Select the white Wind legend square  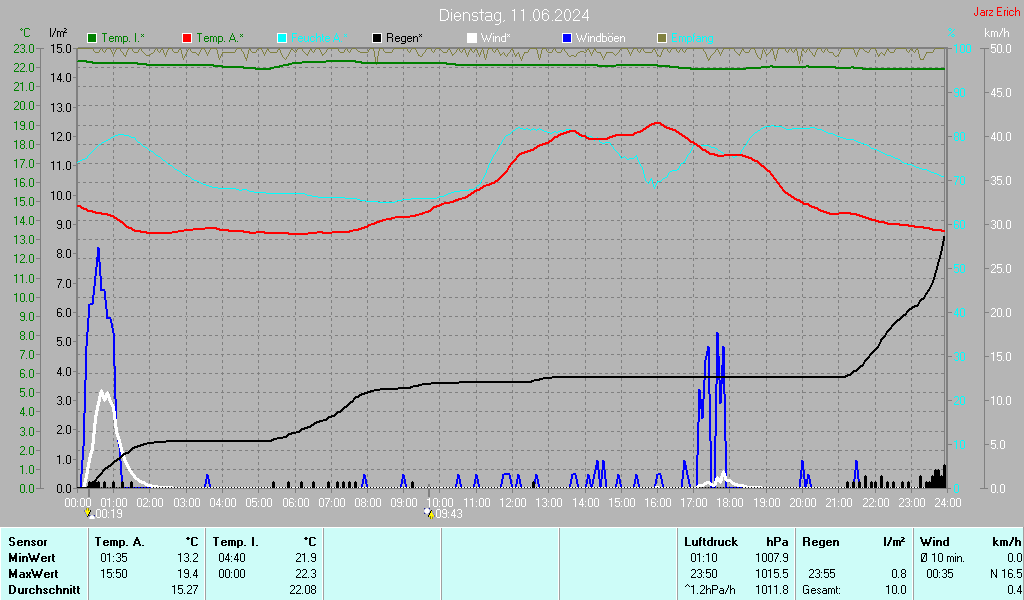pyautogui.click(x=472, y=38)
